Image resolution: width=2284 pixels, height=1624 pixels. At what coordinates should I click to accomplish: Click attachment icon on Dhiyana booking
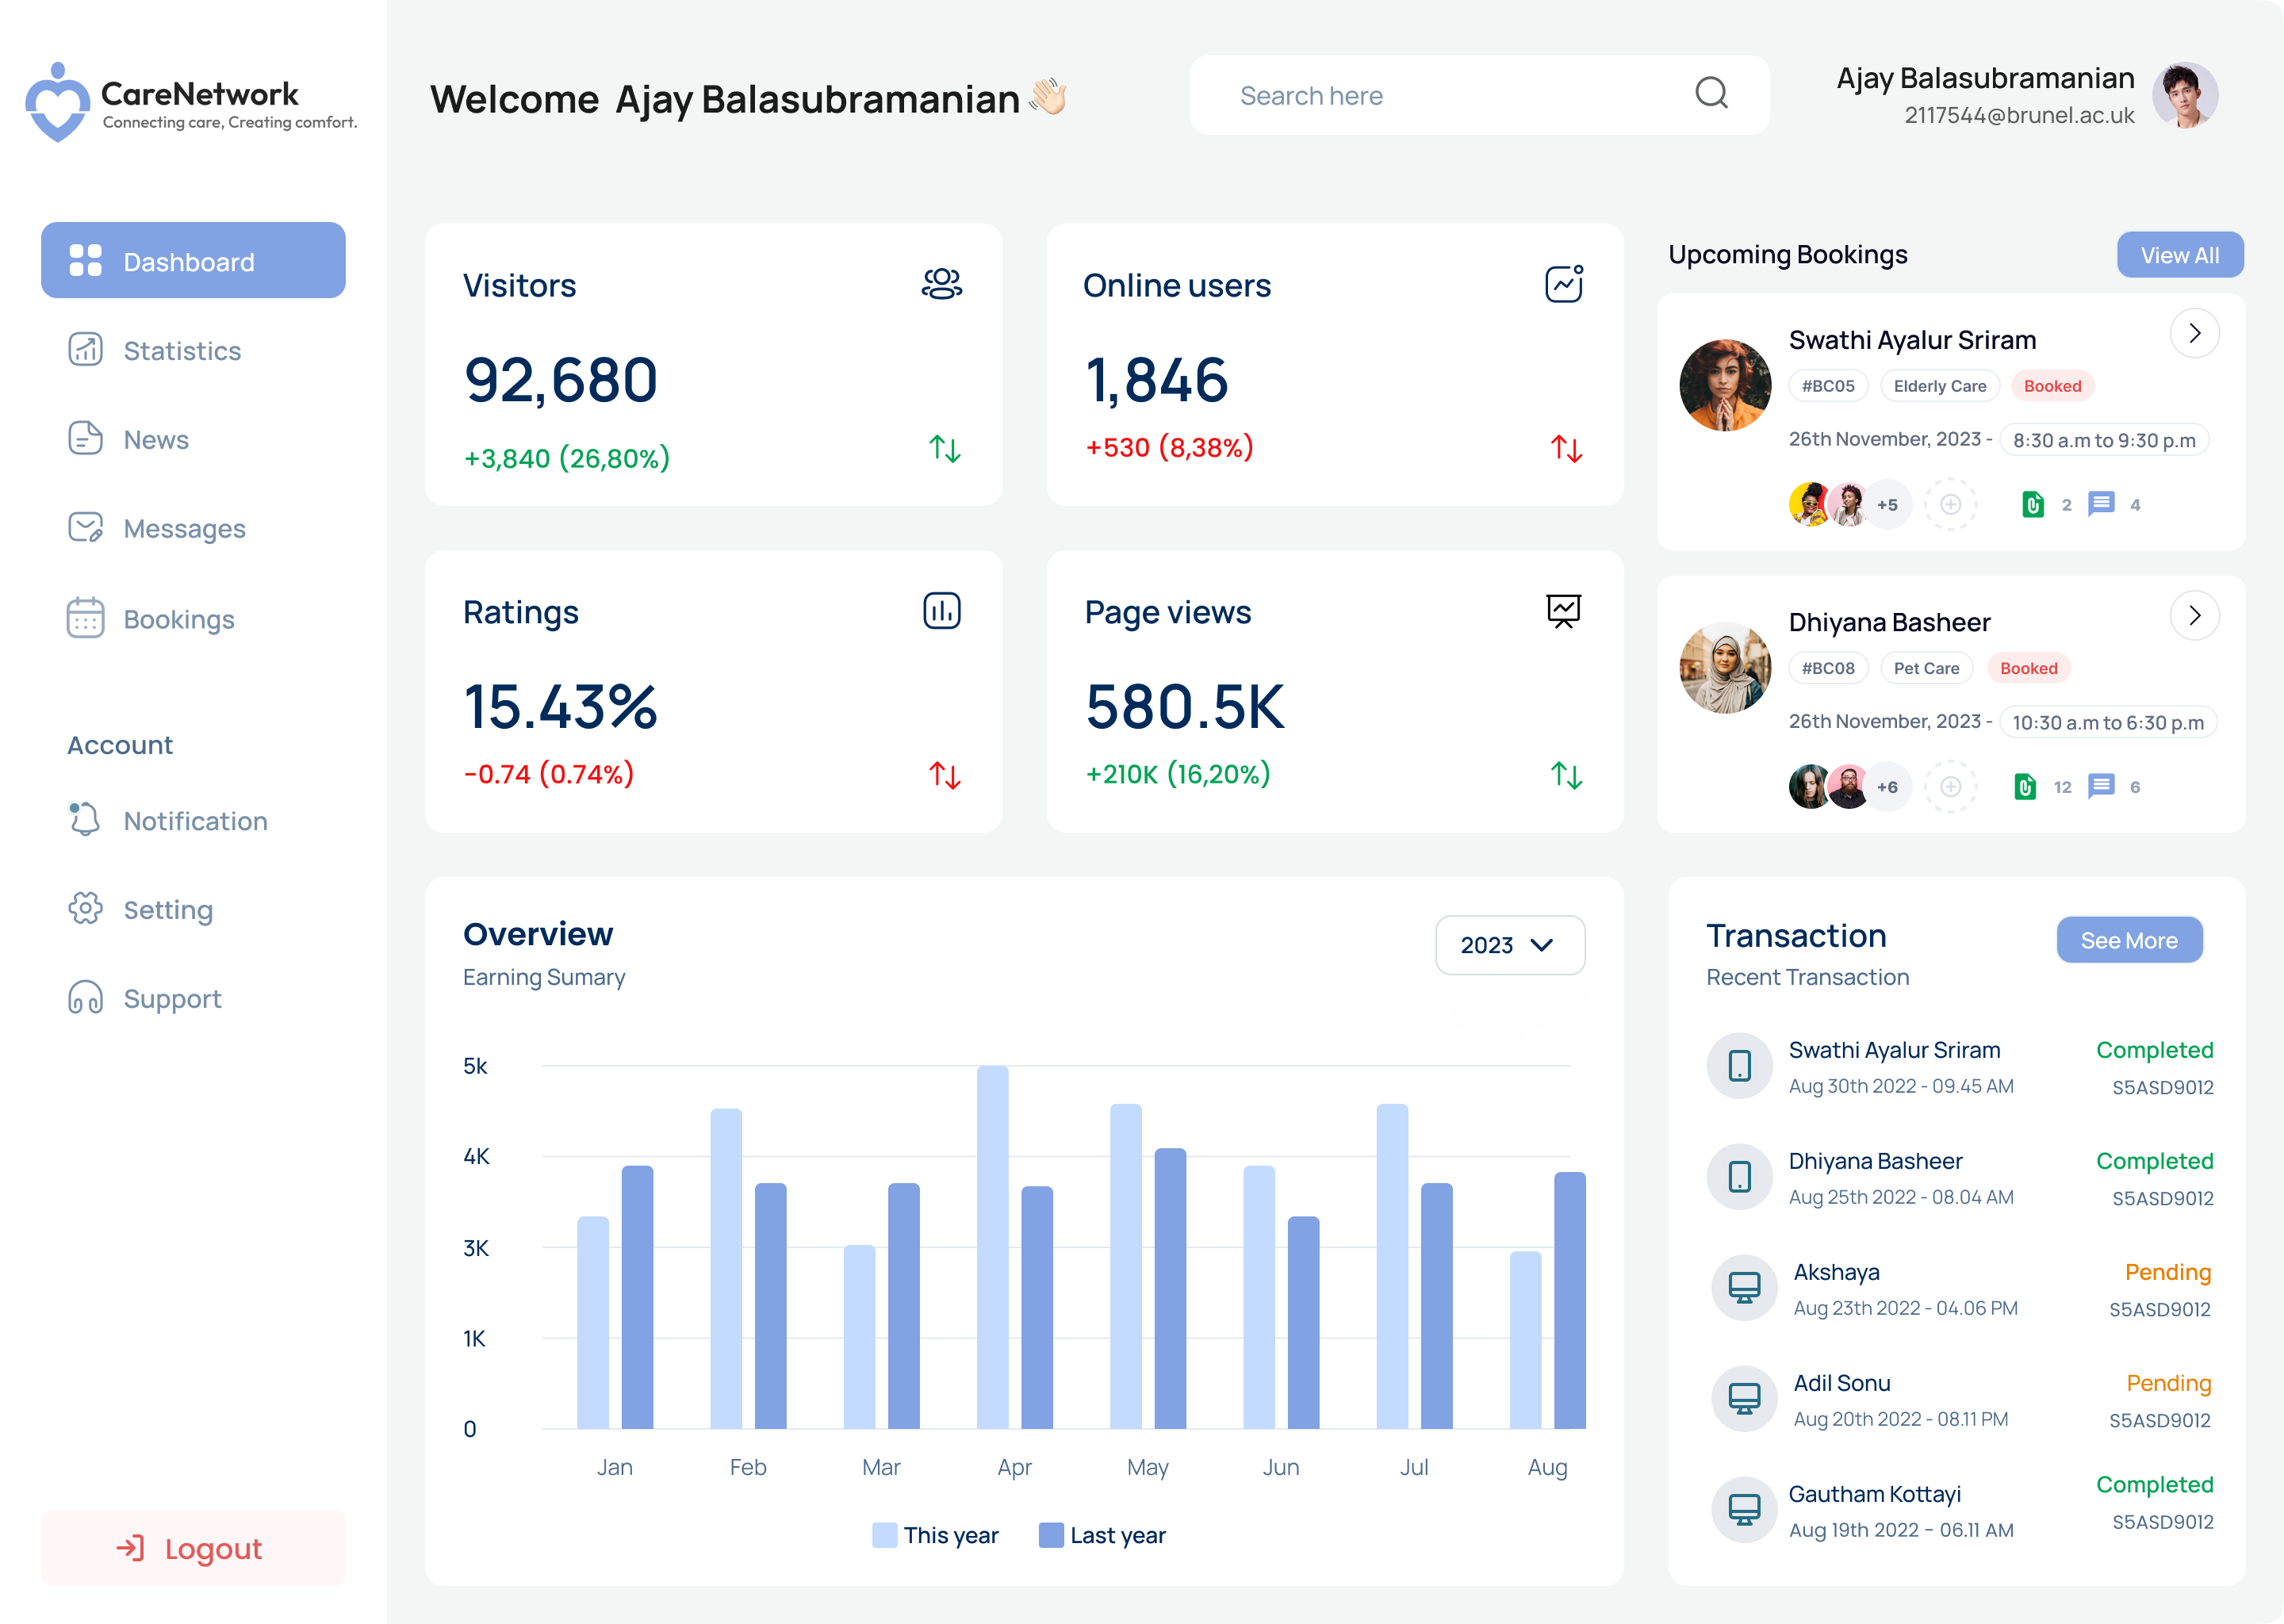(x=2025, y=786)
